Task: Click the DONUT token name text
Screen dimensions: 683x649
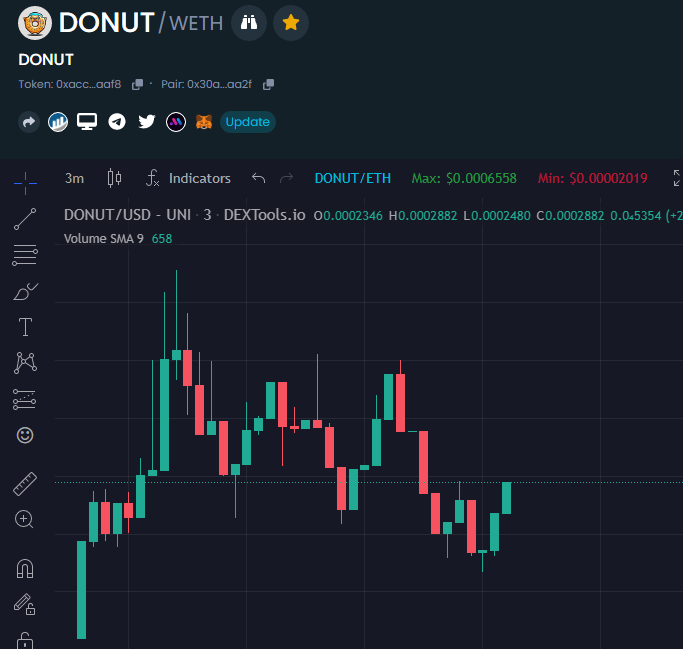Action: [46, 60]
